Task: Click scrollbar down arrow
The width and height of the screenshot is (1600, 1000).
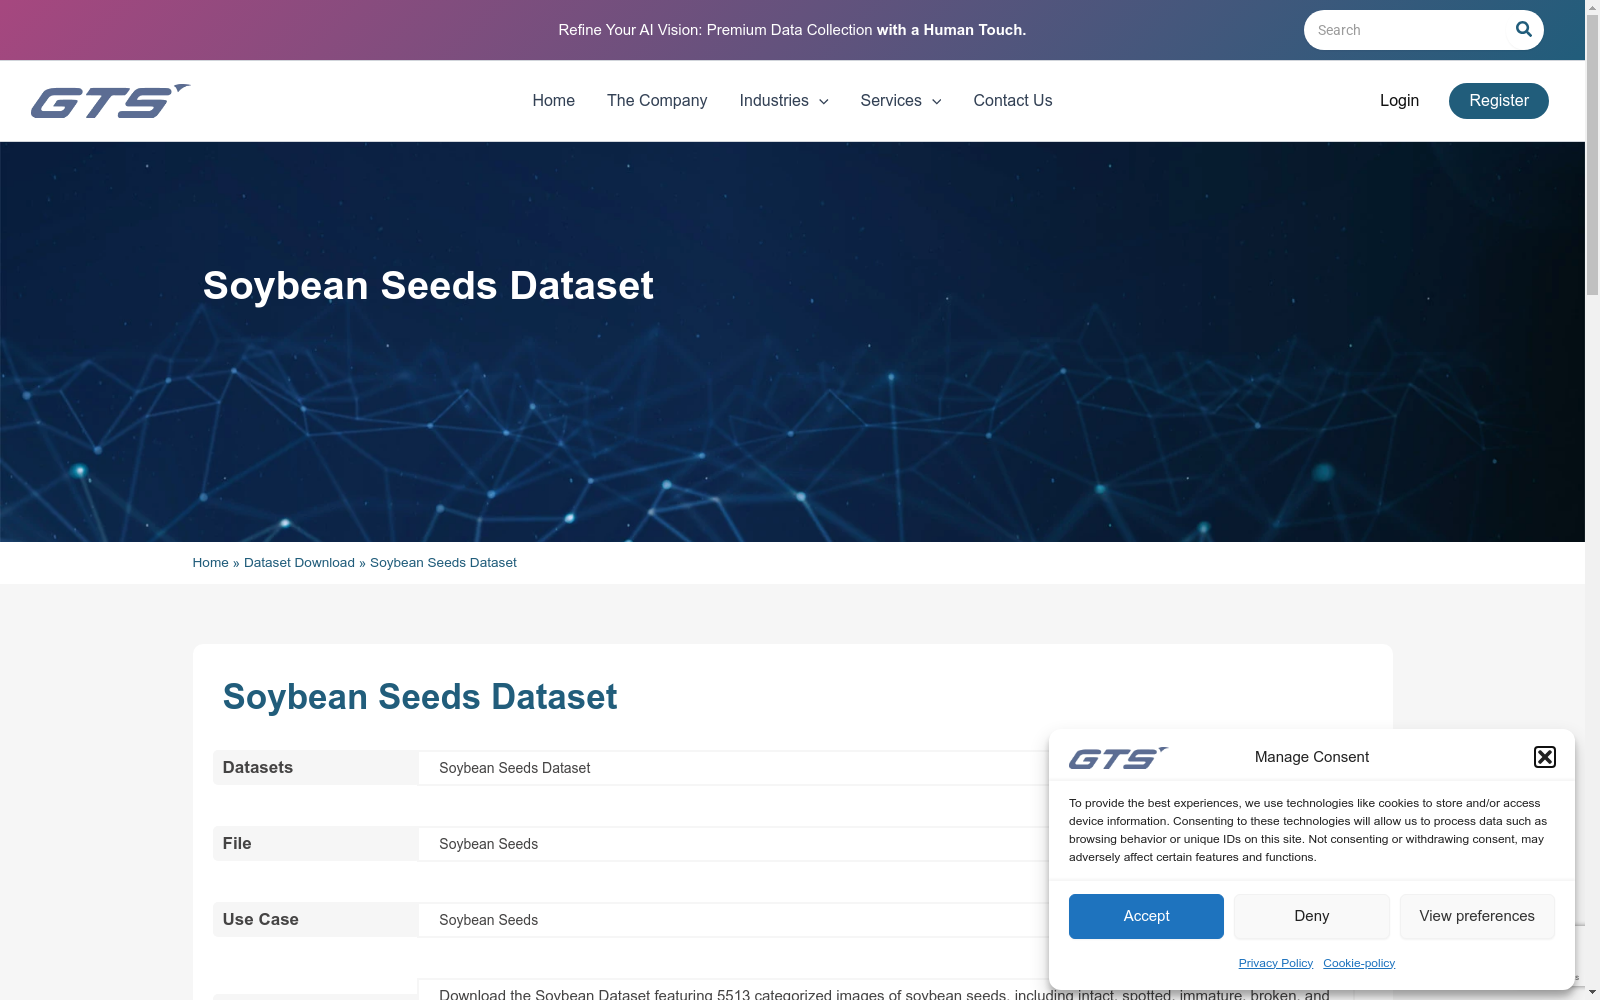Action: [x=1592, y=992]
